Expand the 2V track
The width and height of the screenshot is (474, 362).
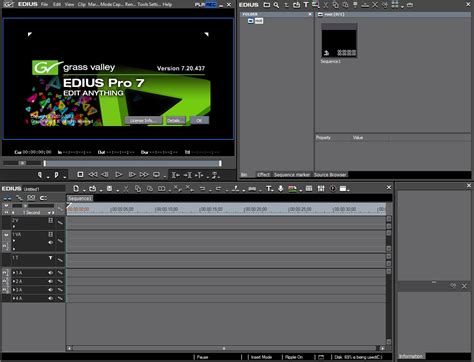(x=14, y=226)
